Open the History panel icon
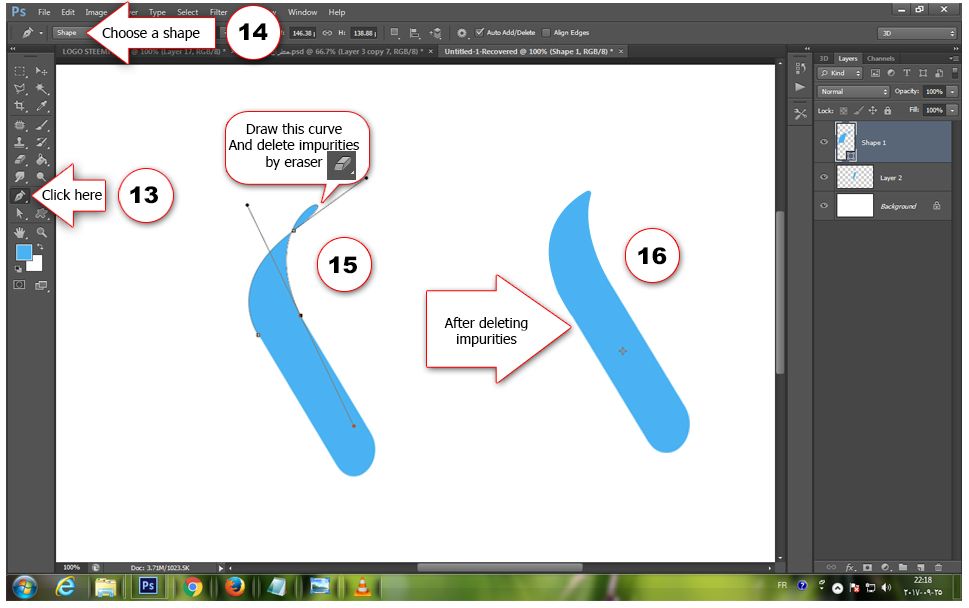The width and height of the screenshot is (969, 608). click(800, 68)
